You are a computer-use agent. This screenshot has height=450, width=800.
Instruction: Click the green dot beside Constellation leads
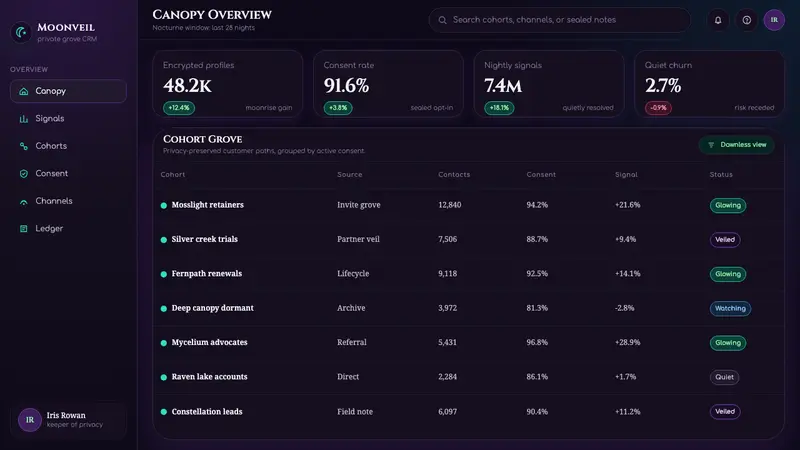[164, 412]
